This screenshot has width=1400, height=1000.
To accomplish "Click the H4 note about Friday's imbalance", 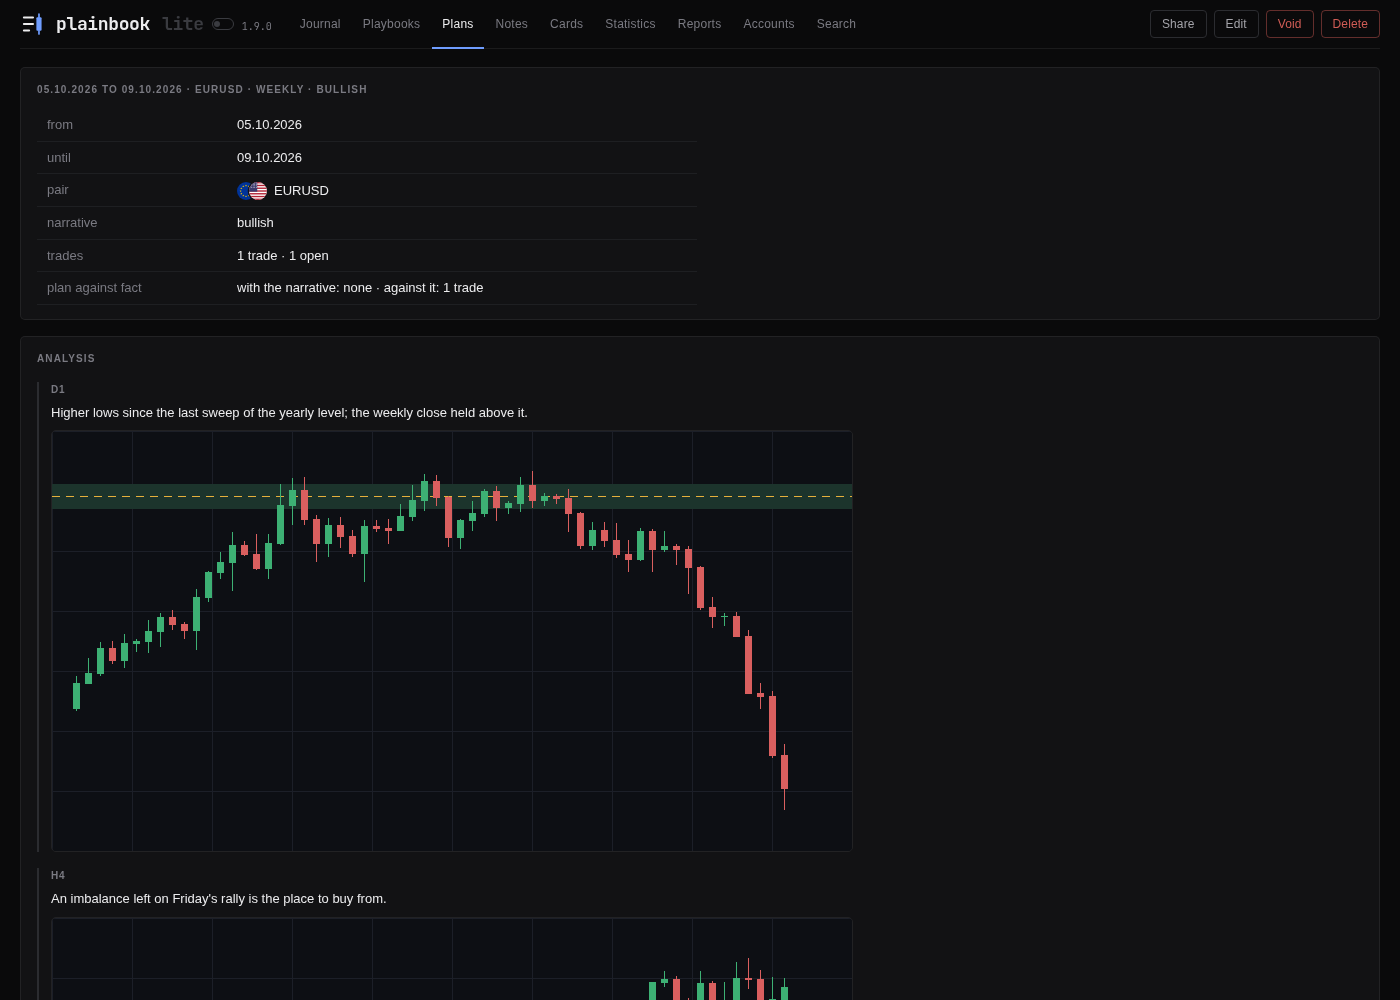I will [219, 899].
